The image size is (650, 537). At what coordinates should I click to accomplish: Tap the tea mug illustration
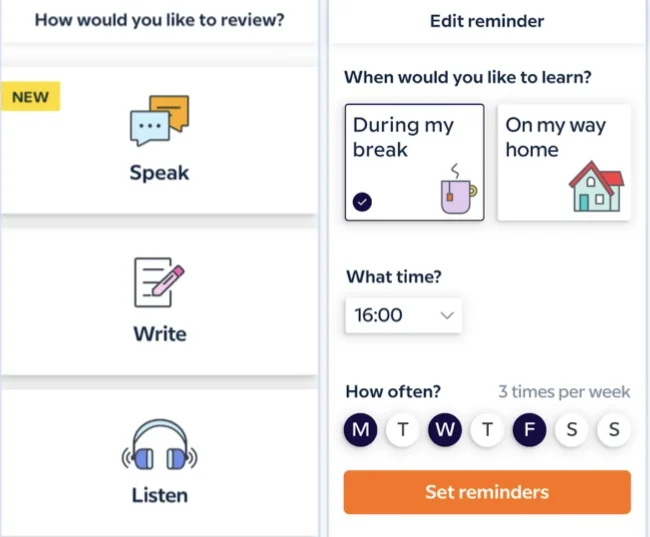pos(458,189)
